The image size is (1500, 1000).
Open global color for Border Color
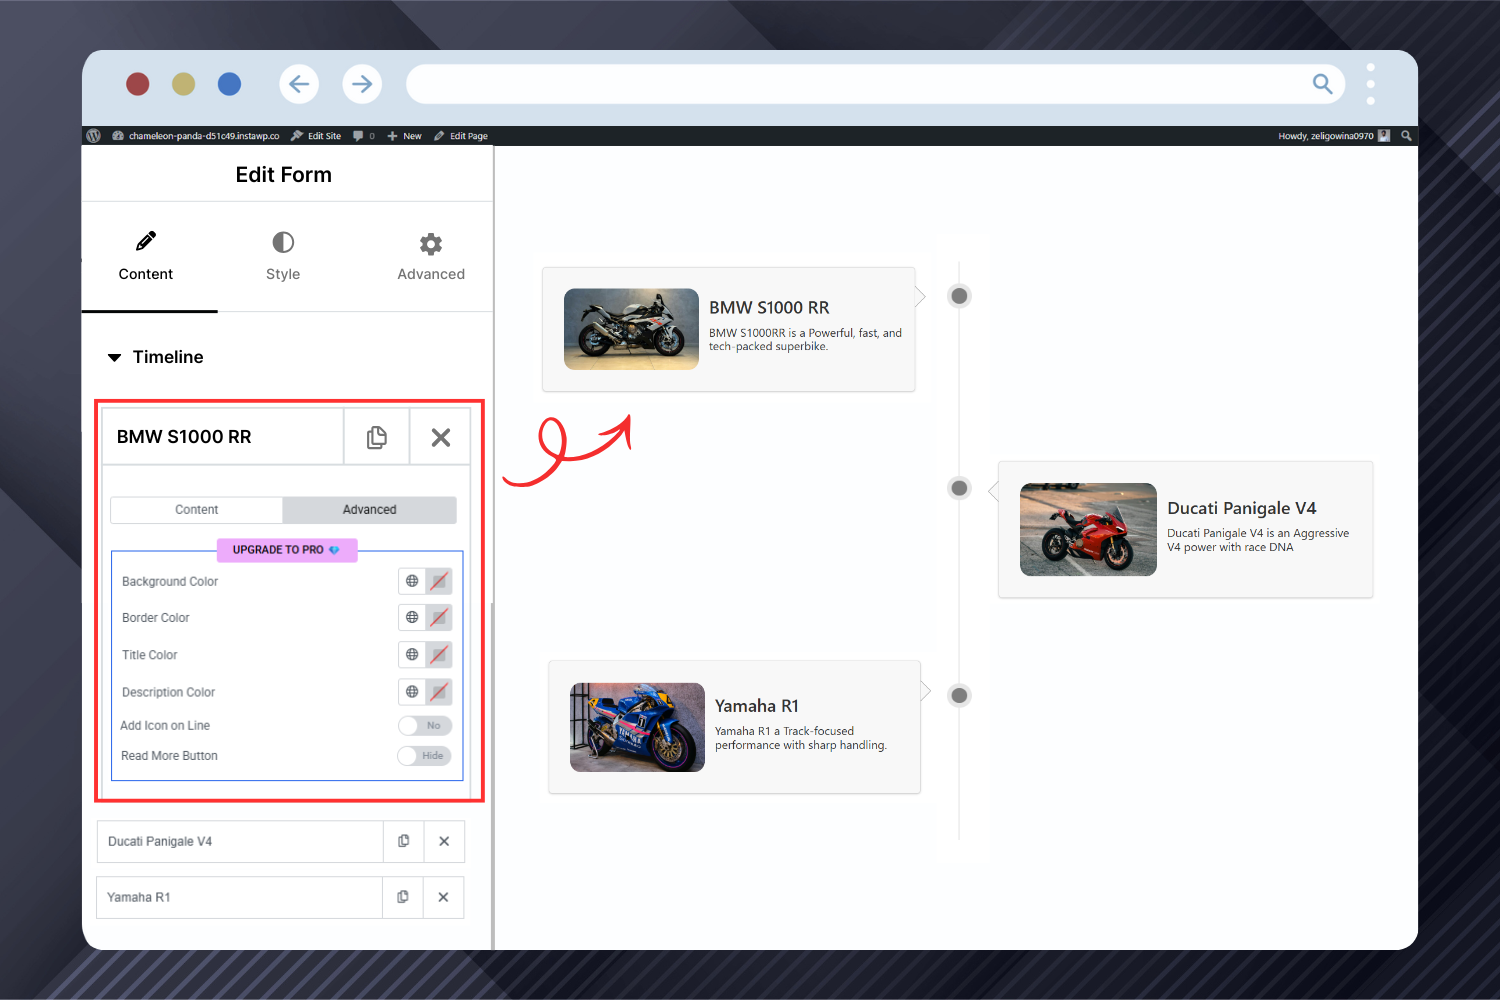[x=412, y=617]
